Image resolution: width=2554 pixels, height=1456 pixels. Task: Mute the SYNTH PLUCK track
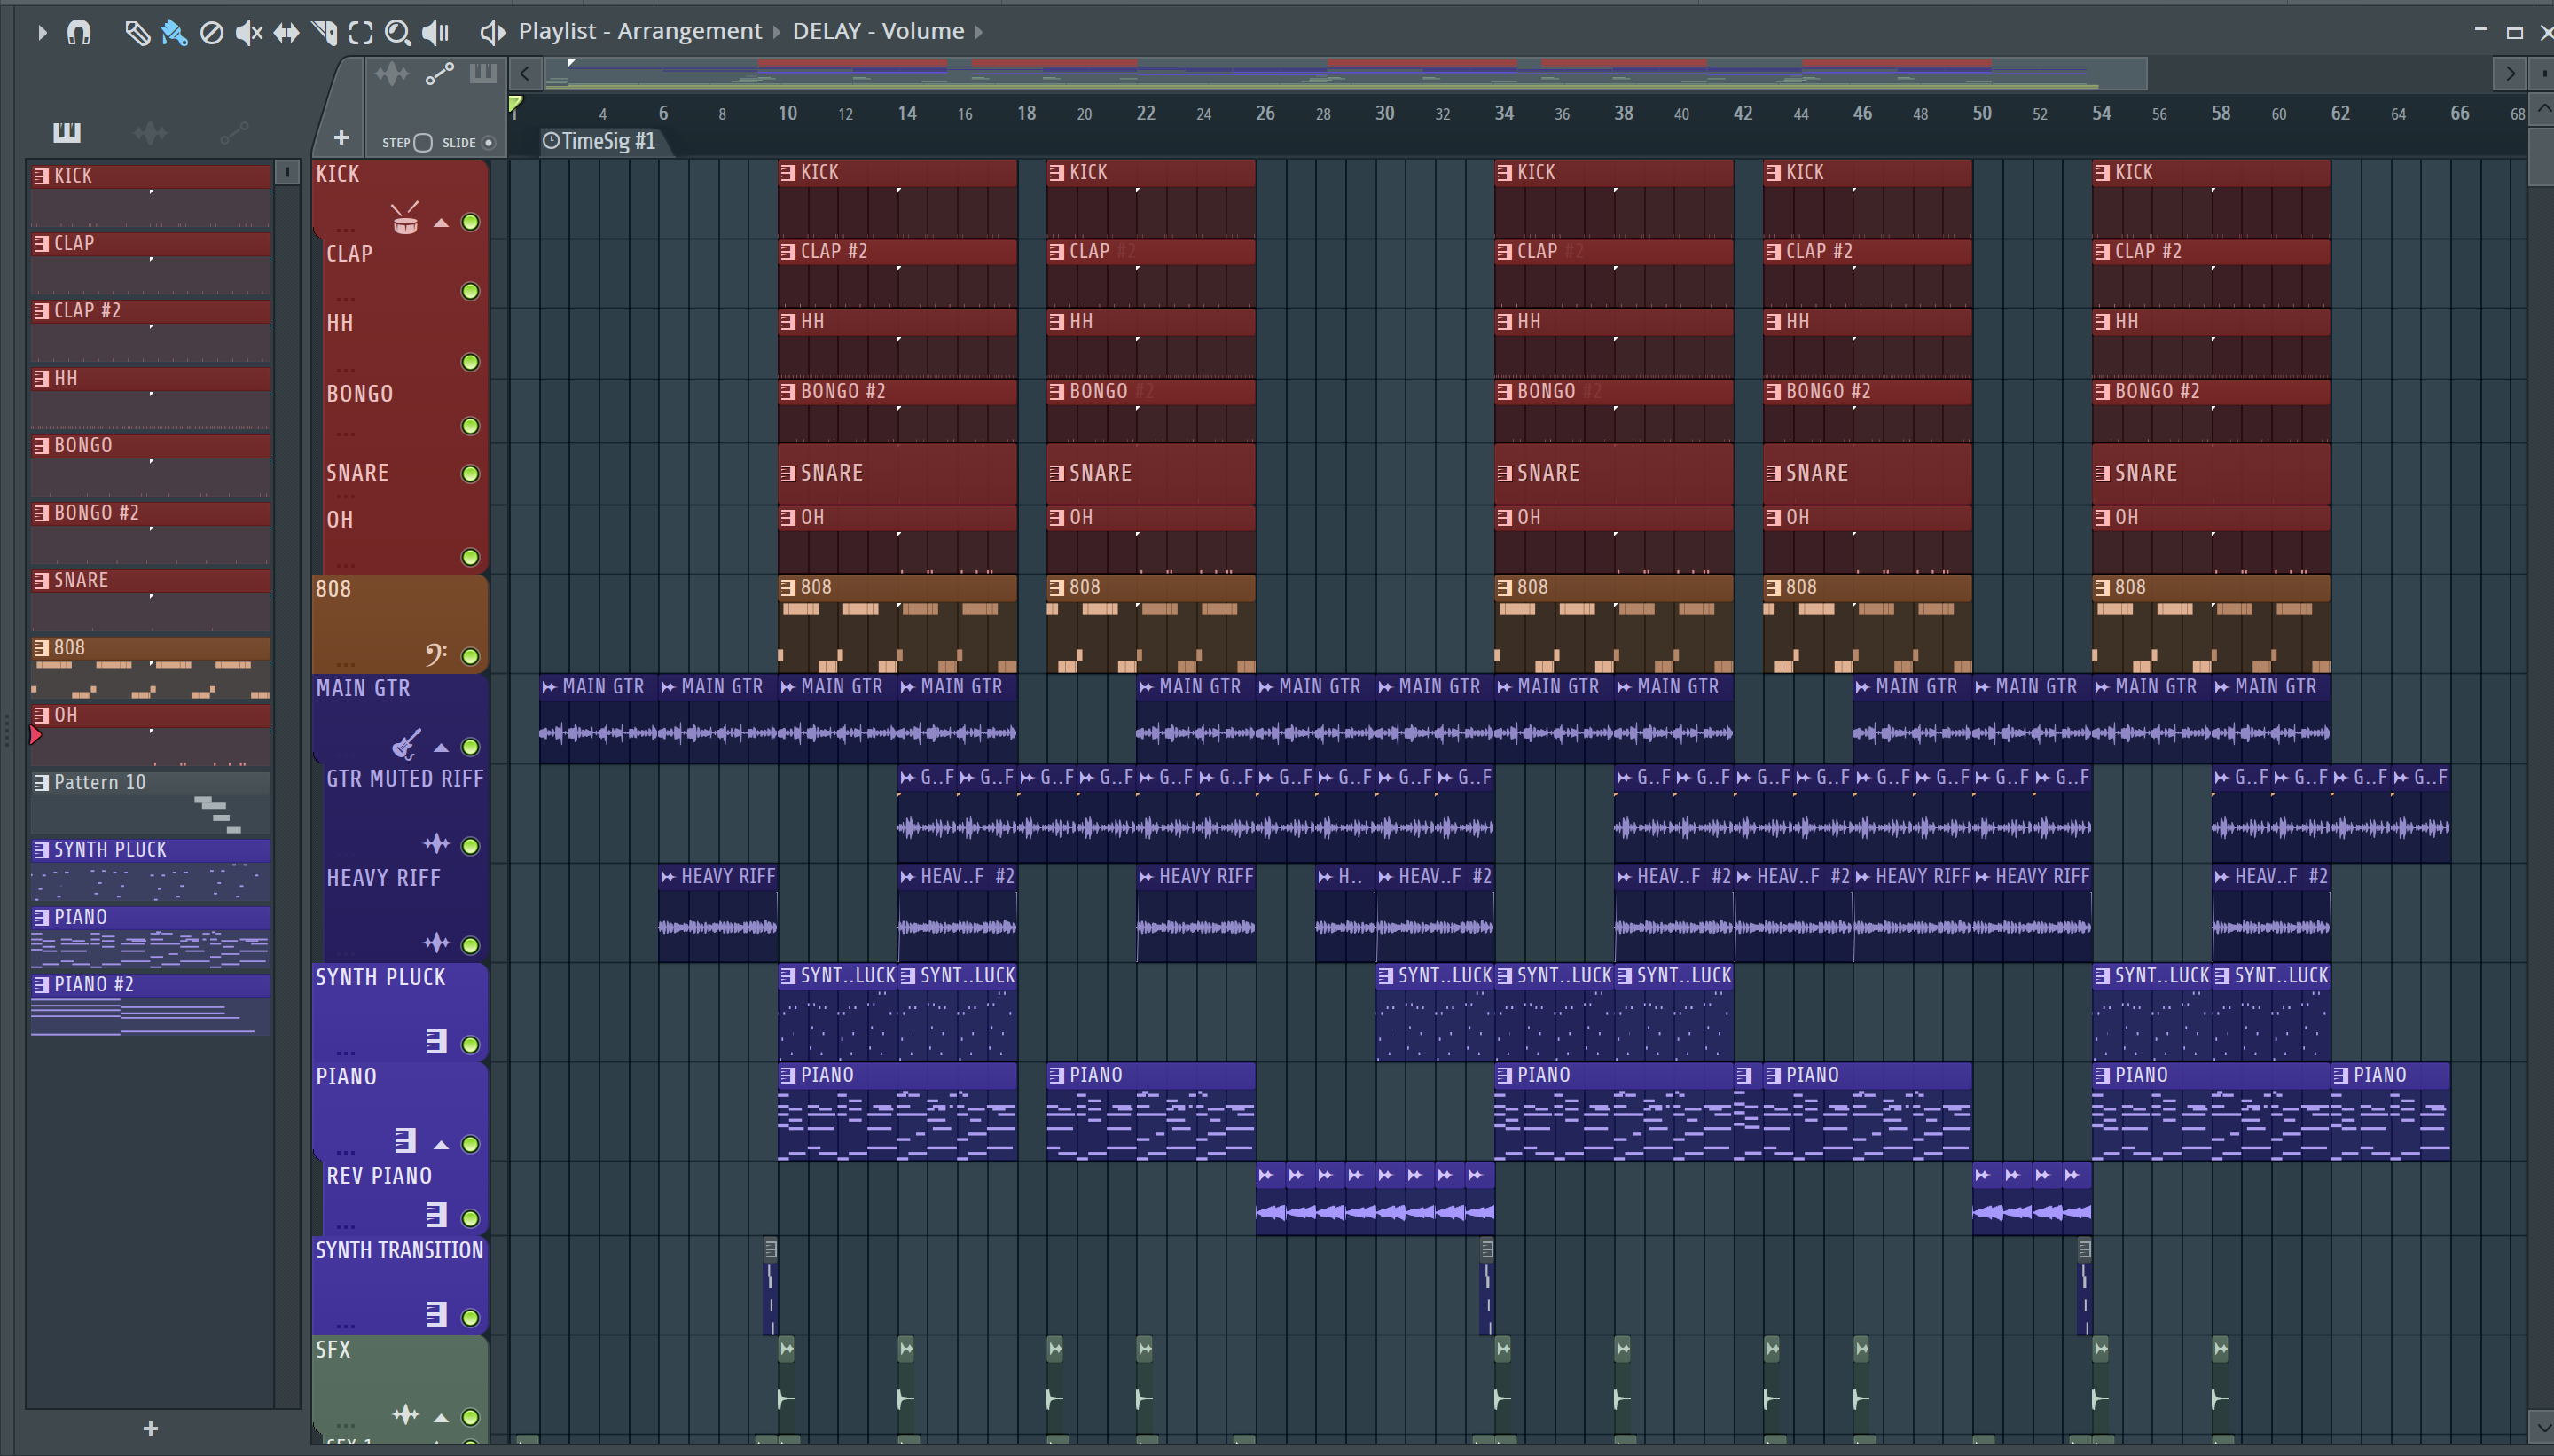[x=470, y=1045]
